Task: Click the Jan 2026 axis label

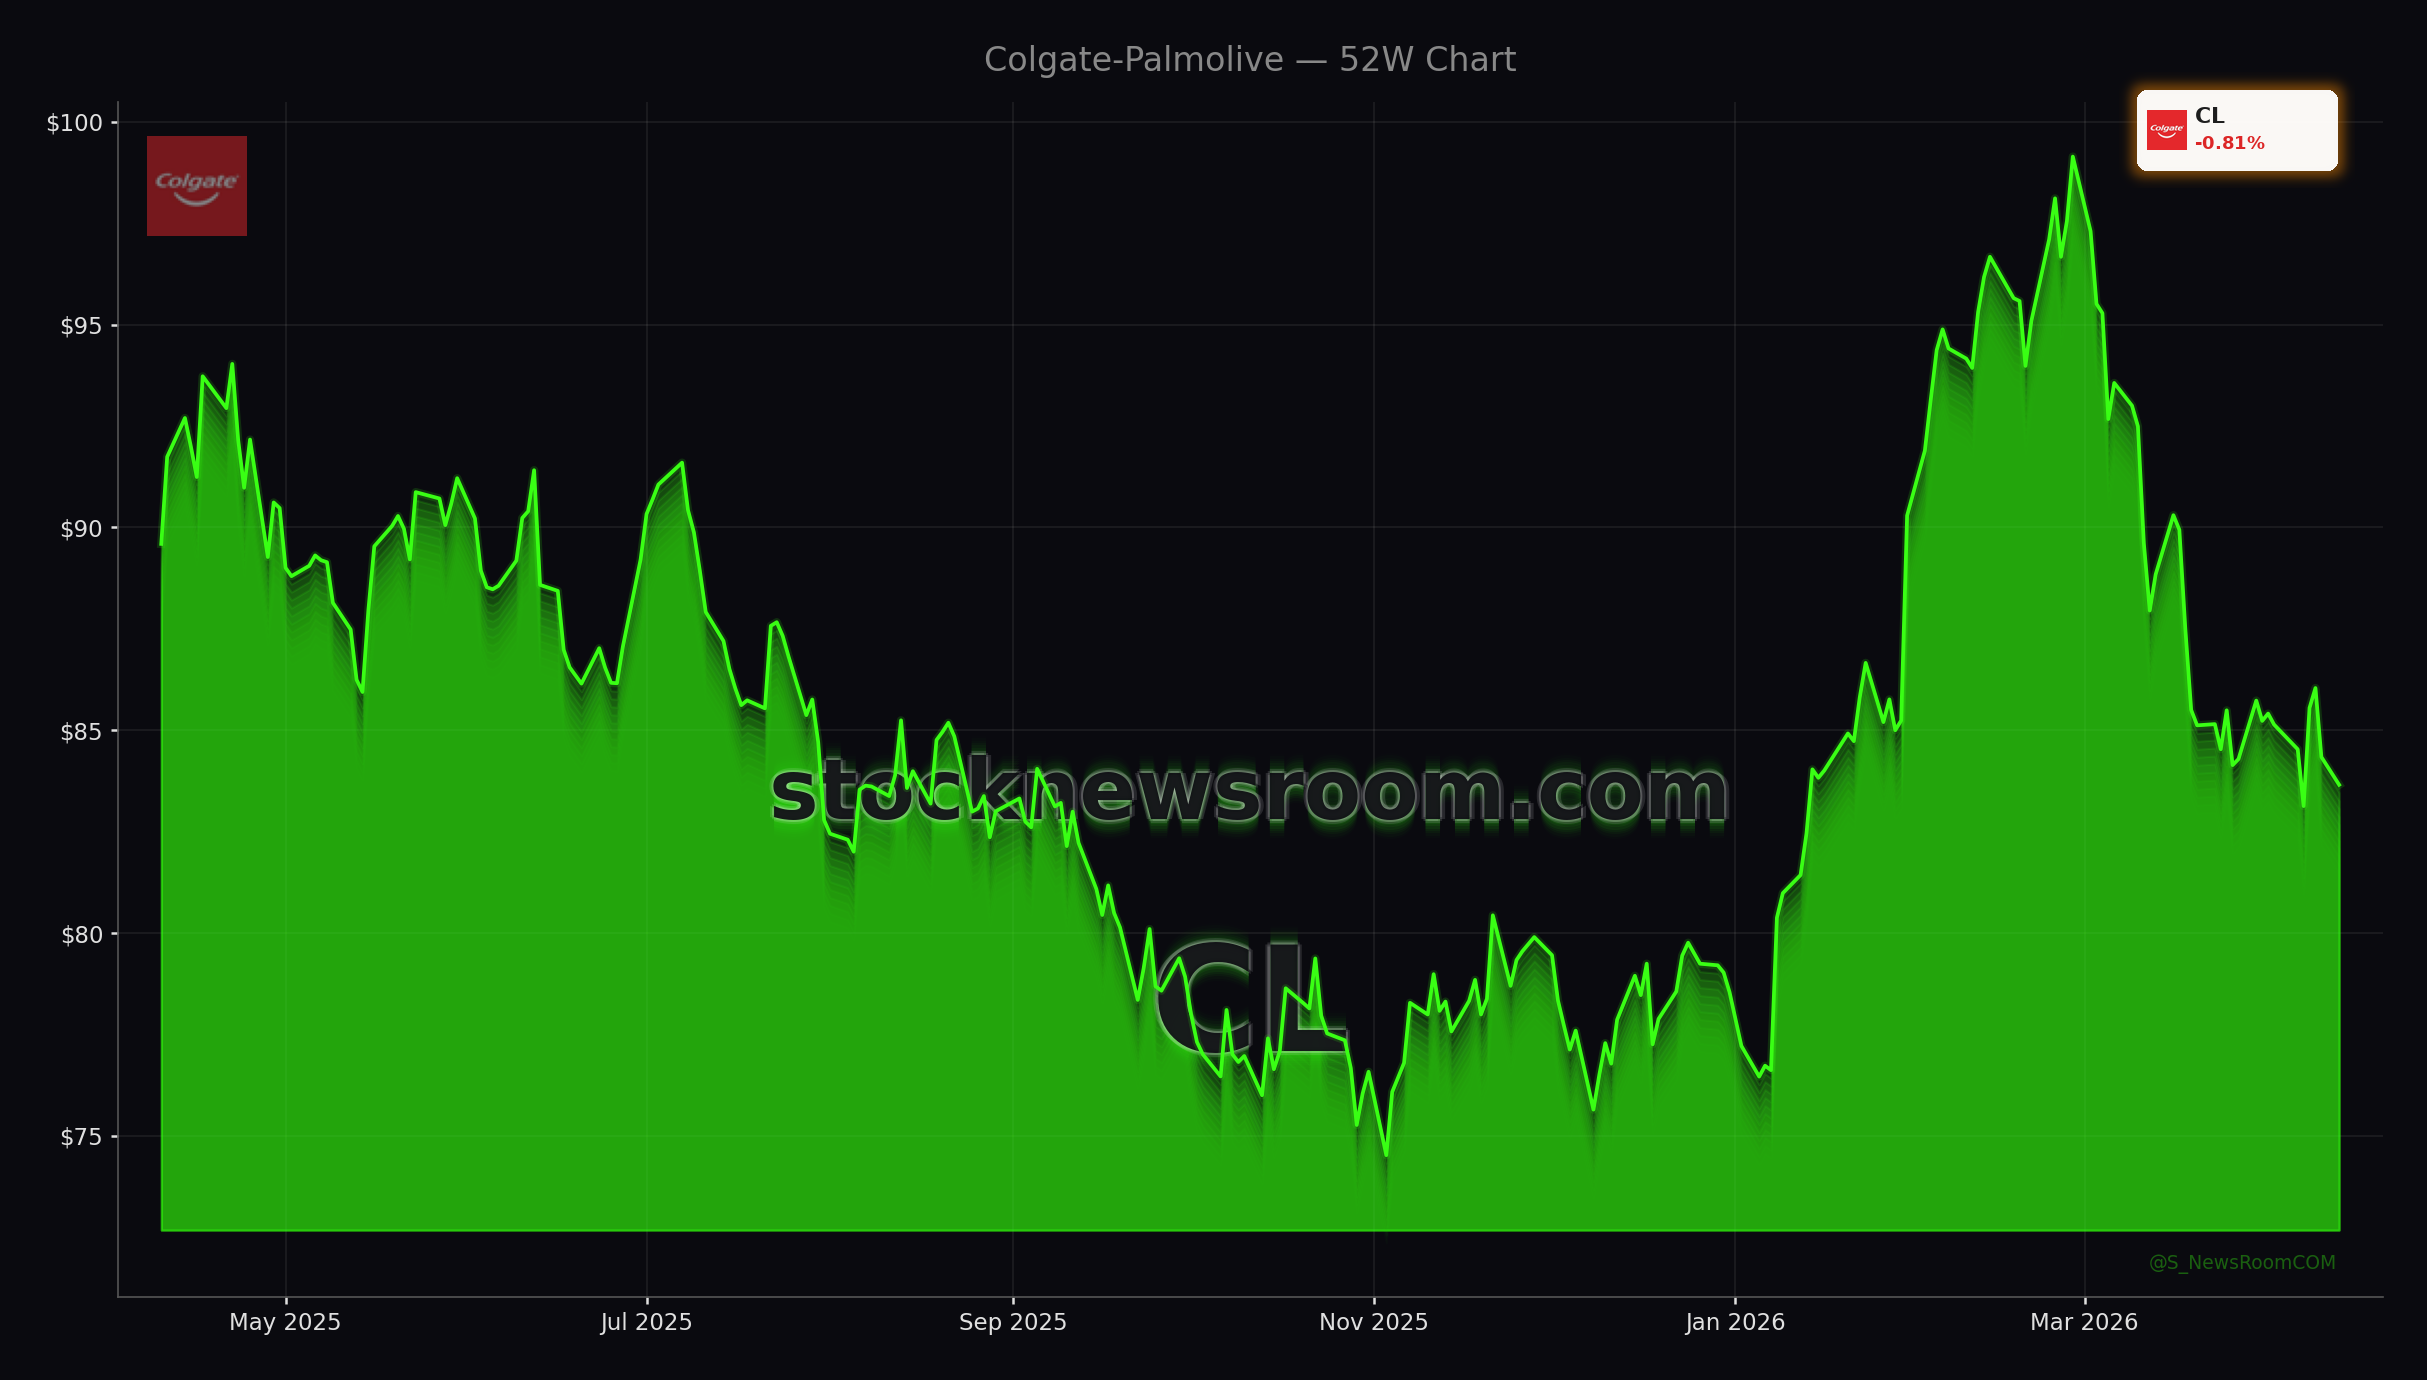Action: point(1734,1322)
